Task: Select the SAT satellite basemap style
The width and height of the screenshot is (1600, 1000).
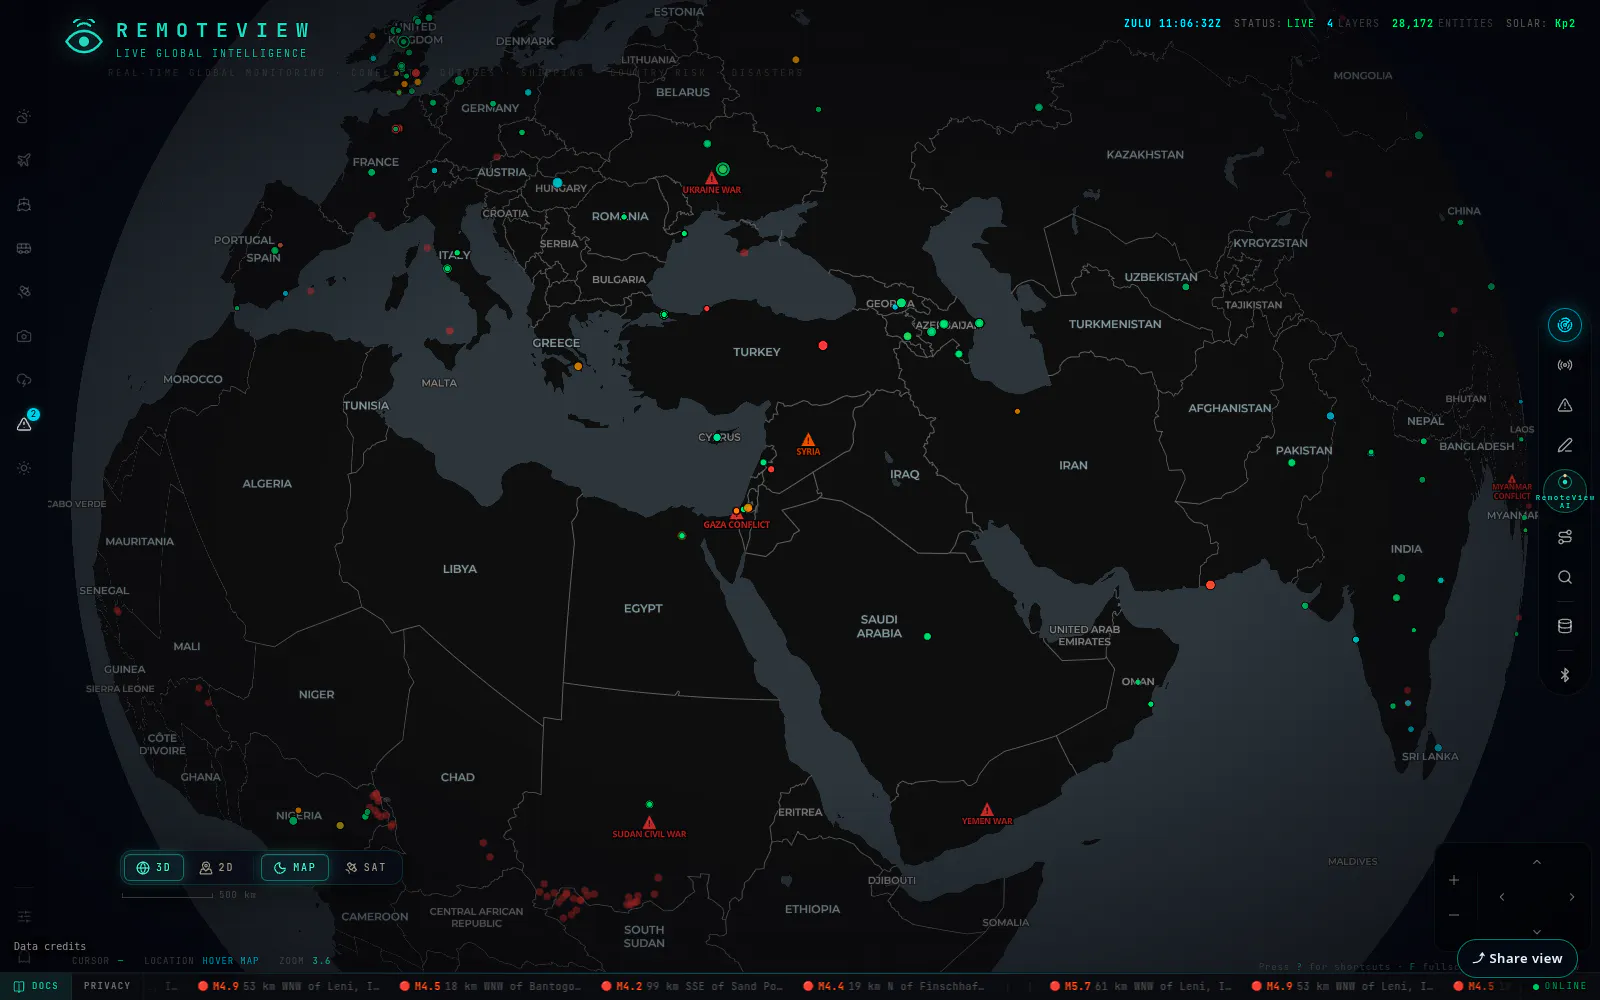Action: (366, 867)
